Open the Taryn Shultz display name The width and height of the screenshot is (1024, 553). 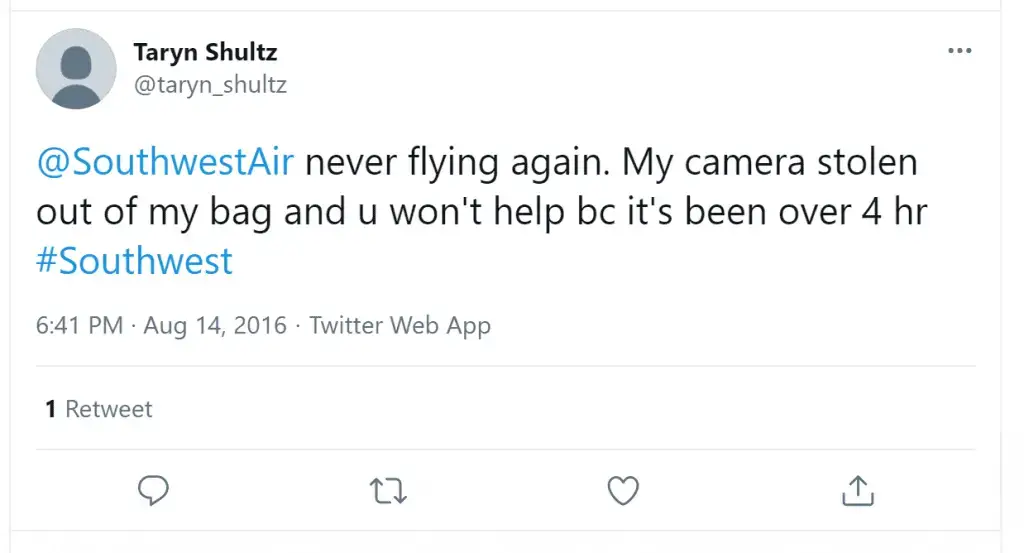click(x=205, y=52)
